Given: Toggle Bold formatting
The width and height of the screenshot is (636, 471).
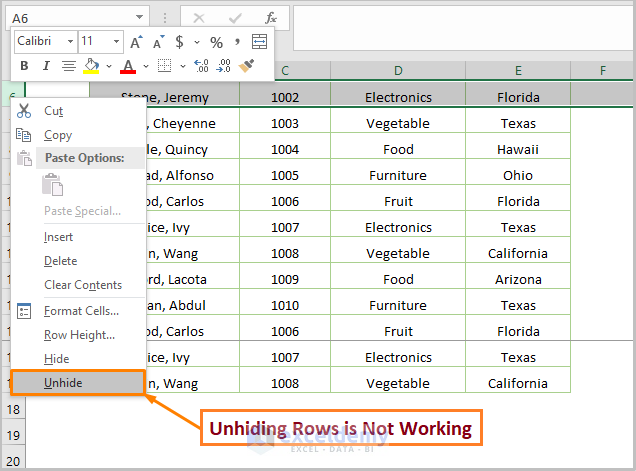Looking at the screenshot, I should [x=24, y=66].
